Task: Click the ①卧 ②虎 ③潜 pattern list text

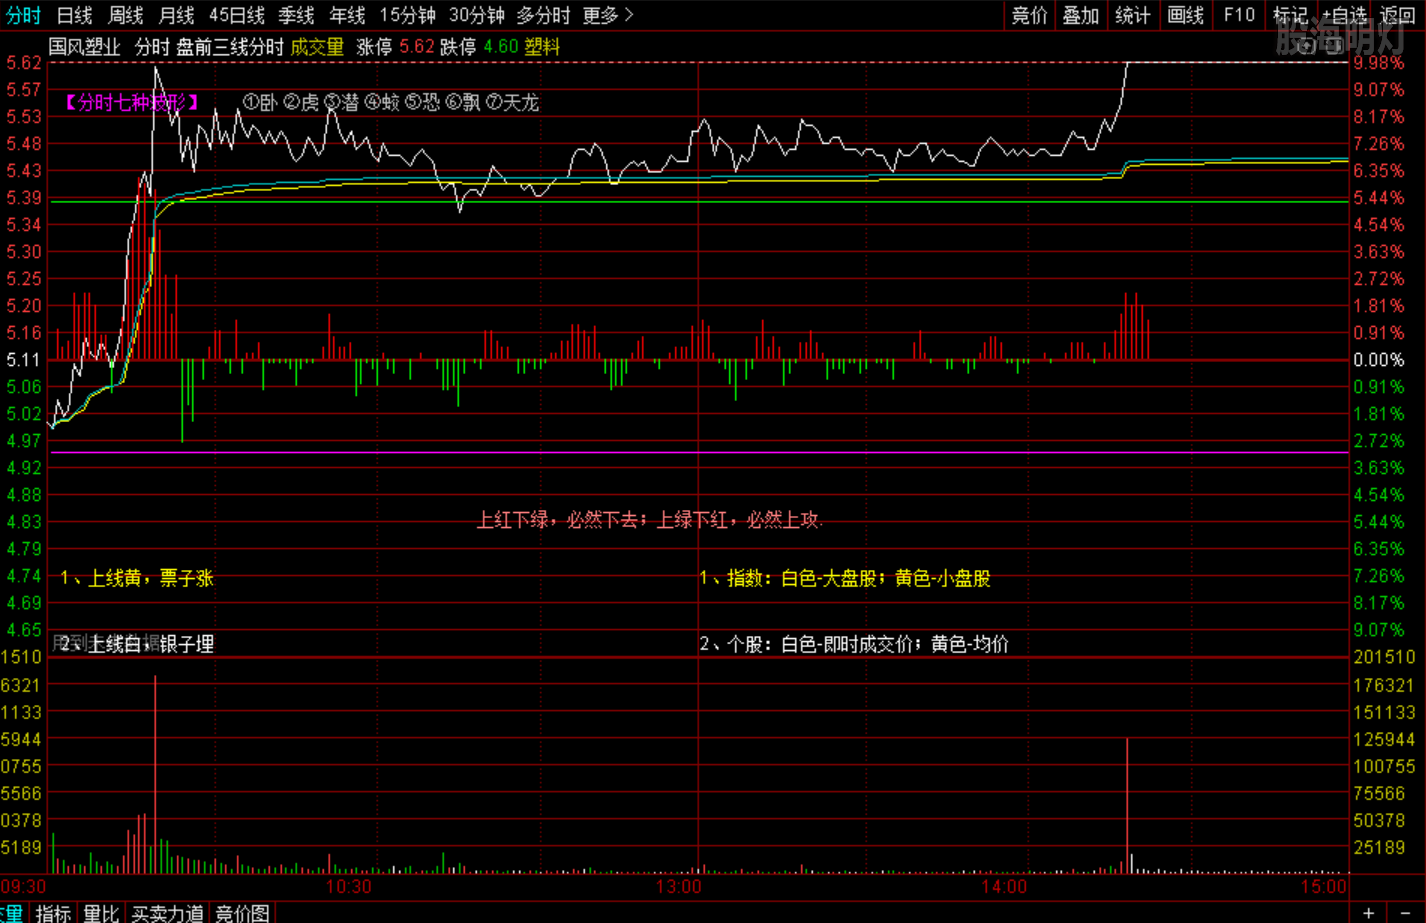Action: (x=391, y=102)
